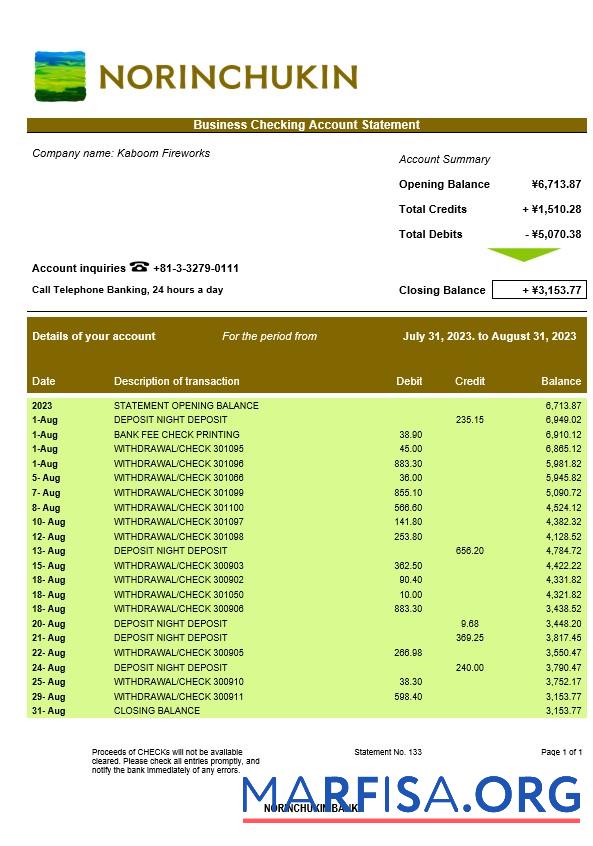The width and height of the screenshot is (593, 846).
Task: Click the 38.90 debit for bank fee
Action: (x=411, y=434)
